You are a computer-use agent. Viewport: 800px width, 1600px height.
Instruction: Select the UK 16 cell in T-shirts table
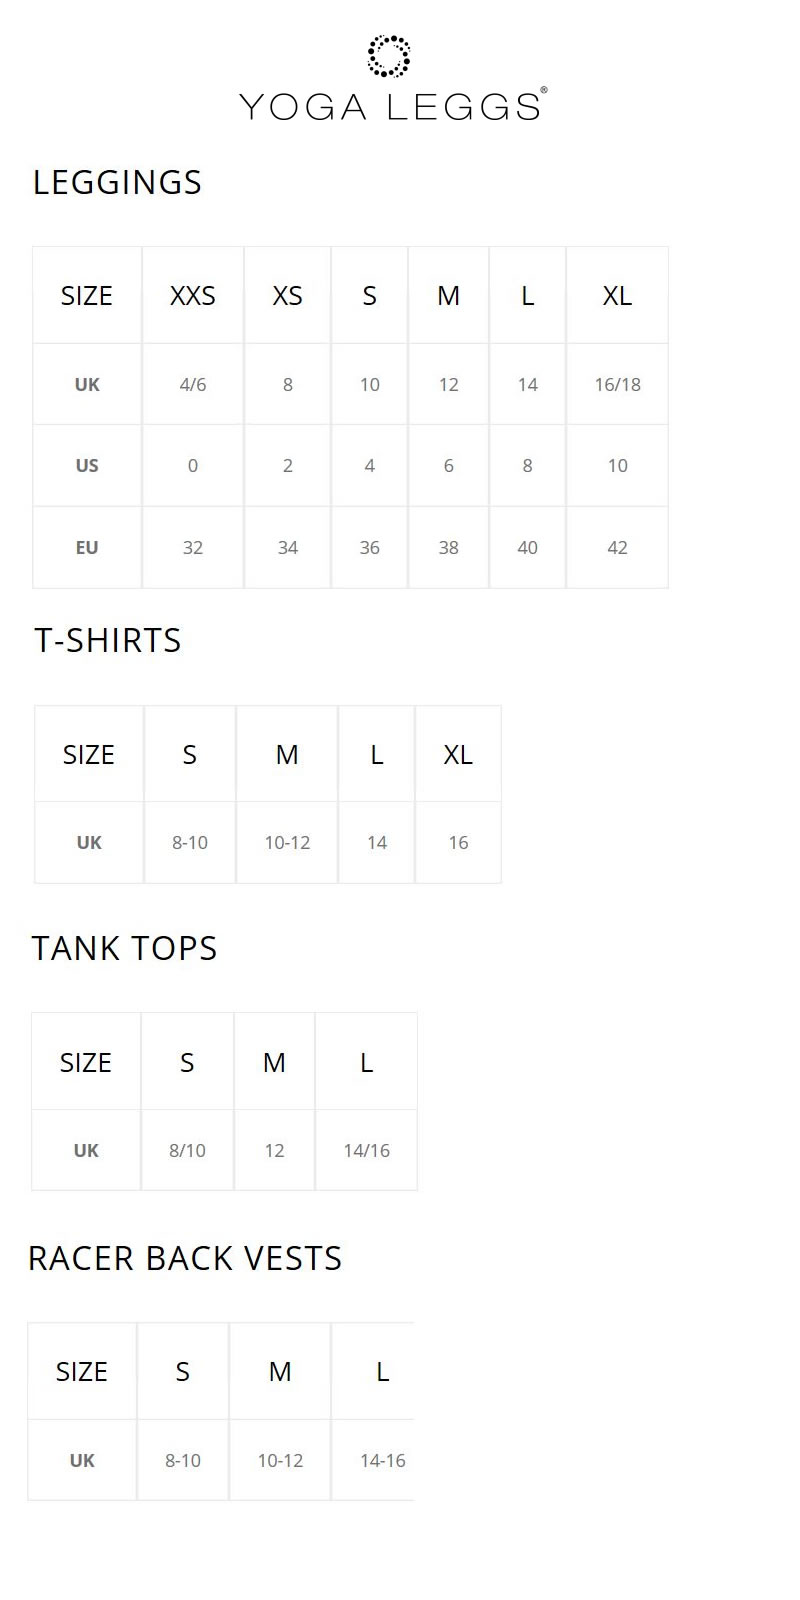coord(458,842)
